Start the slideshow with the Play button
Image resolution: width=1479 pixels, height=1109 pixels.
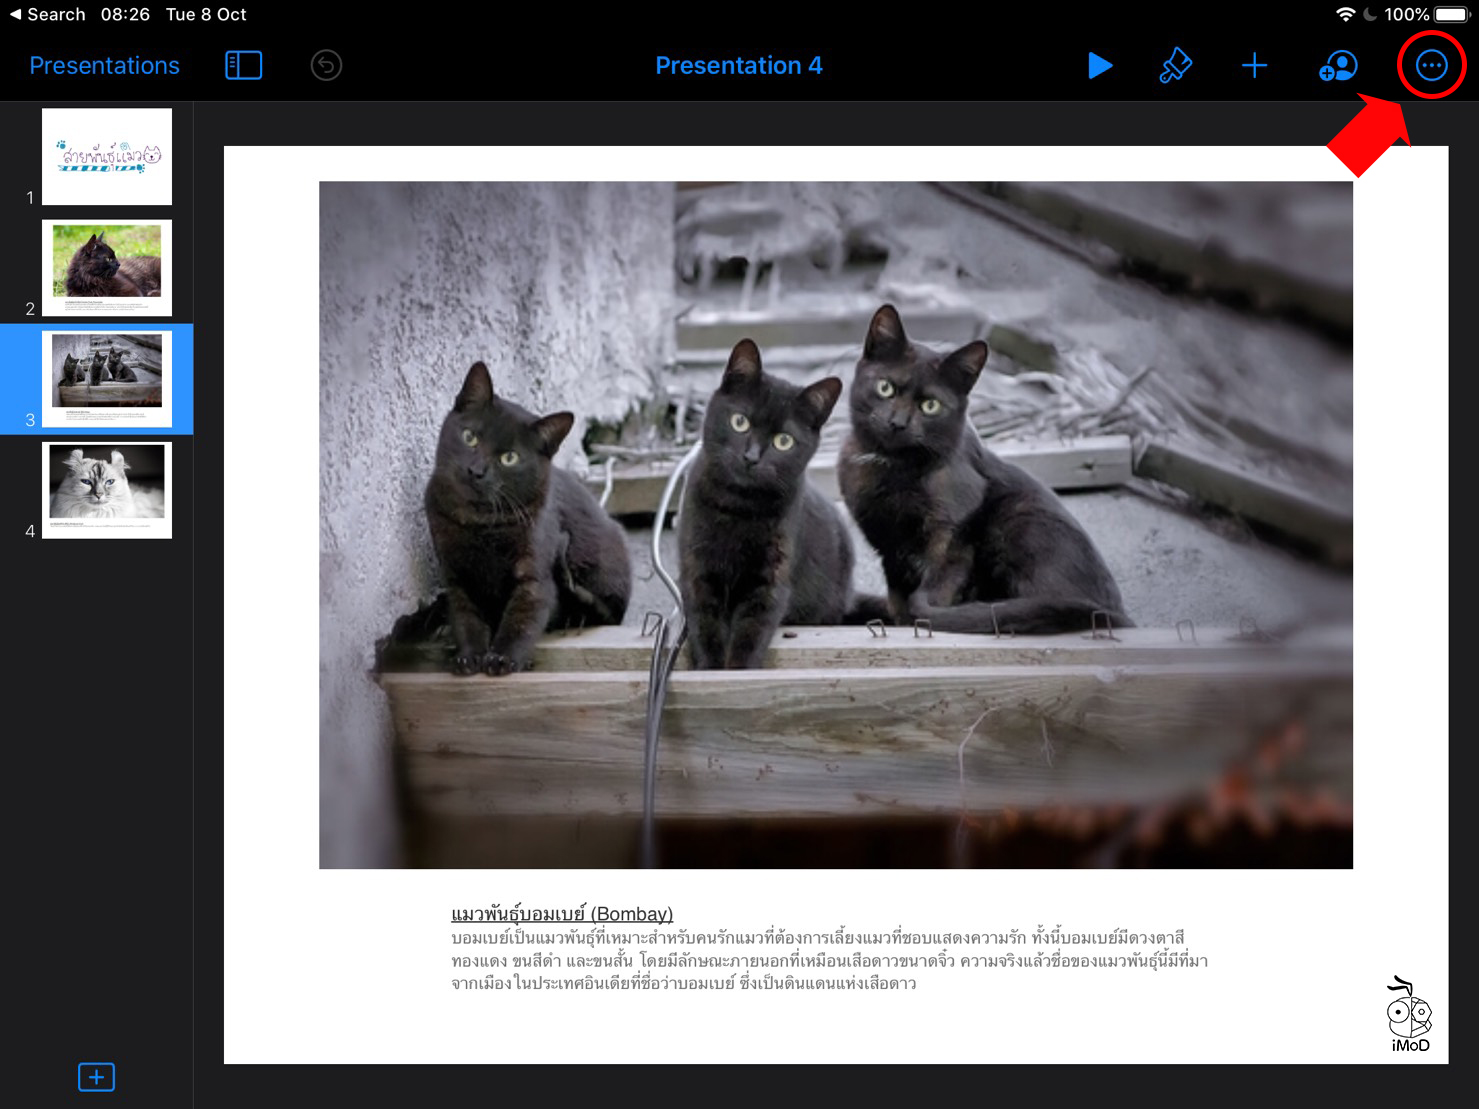[x=1099, y=66]
